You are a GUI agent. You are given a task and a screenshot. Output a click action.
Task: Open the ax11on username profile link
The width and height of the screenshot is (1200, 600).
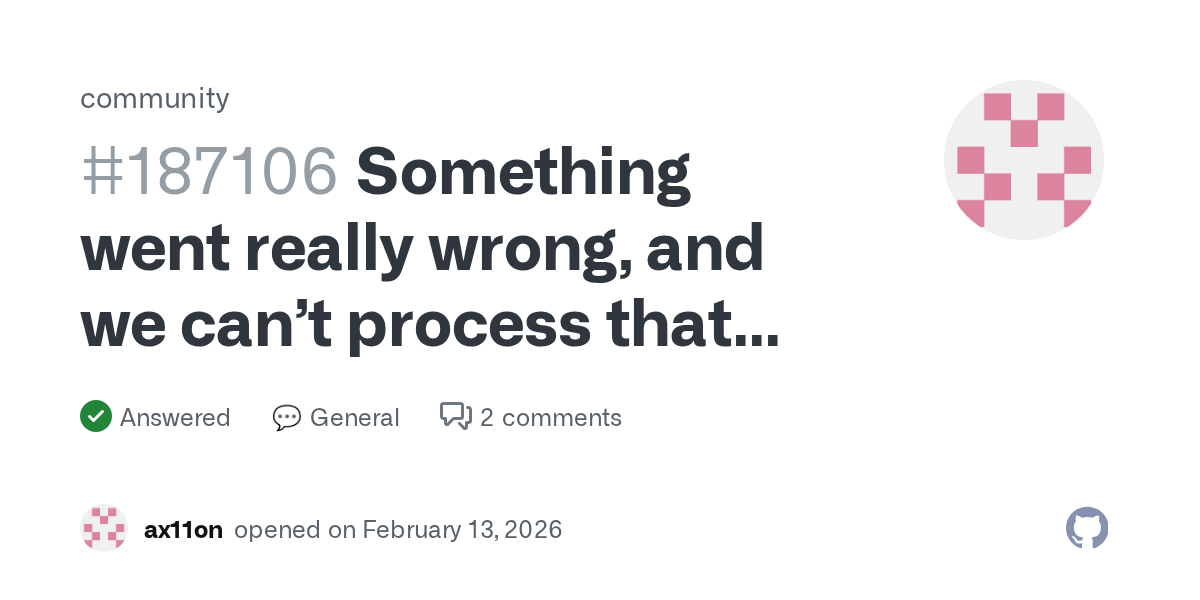point(183,529)
